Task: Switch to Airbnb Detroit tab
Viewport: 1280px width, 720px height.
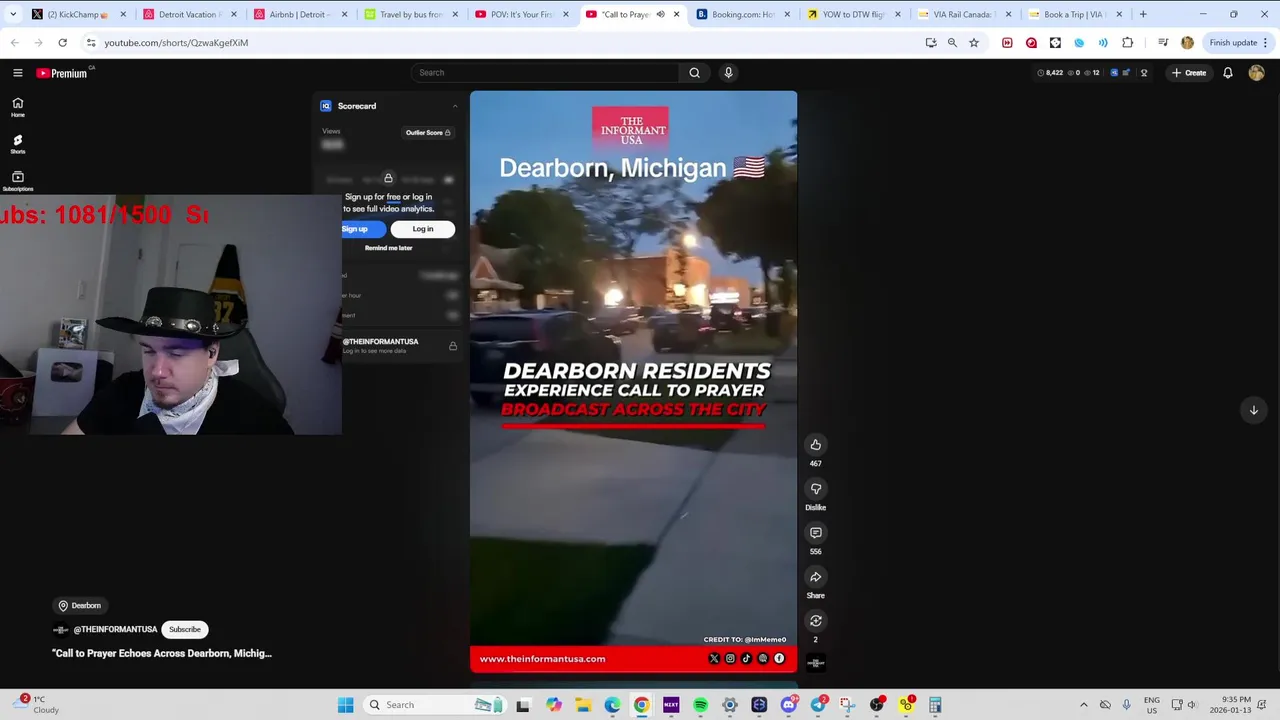Action: [x=300, y=14]
